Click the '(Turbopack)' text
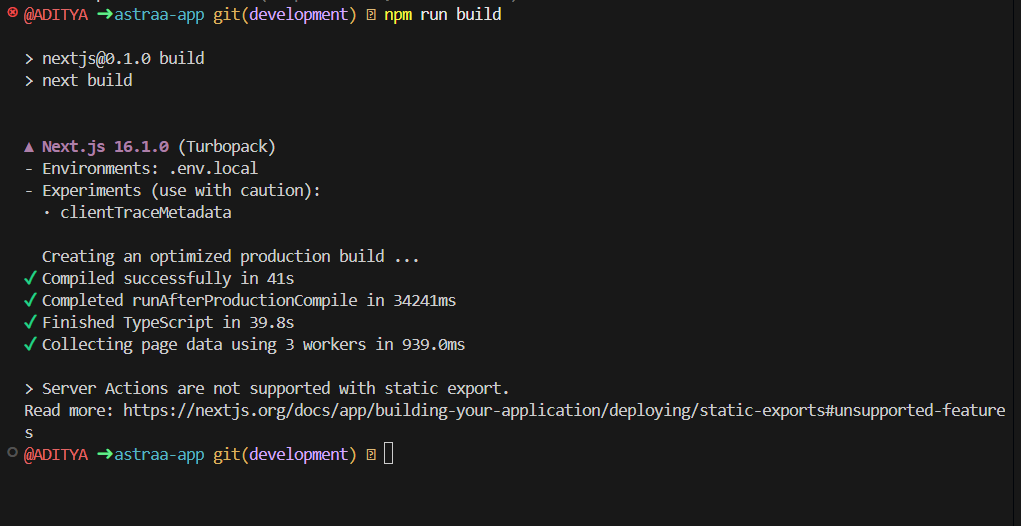Image resolution: width=1021 pixels, height=526 pixels. (227, 147)
